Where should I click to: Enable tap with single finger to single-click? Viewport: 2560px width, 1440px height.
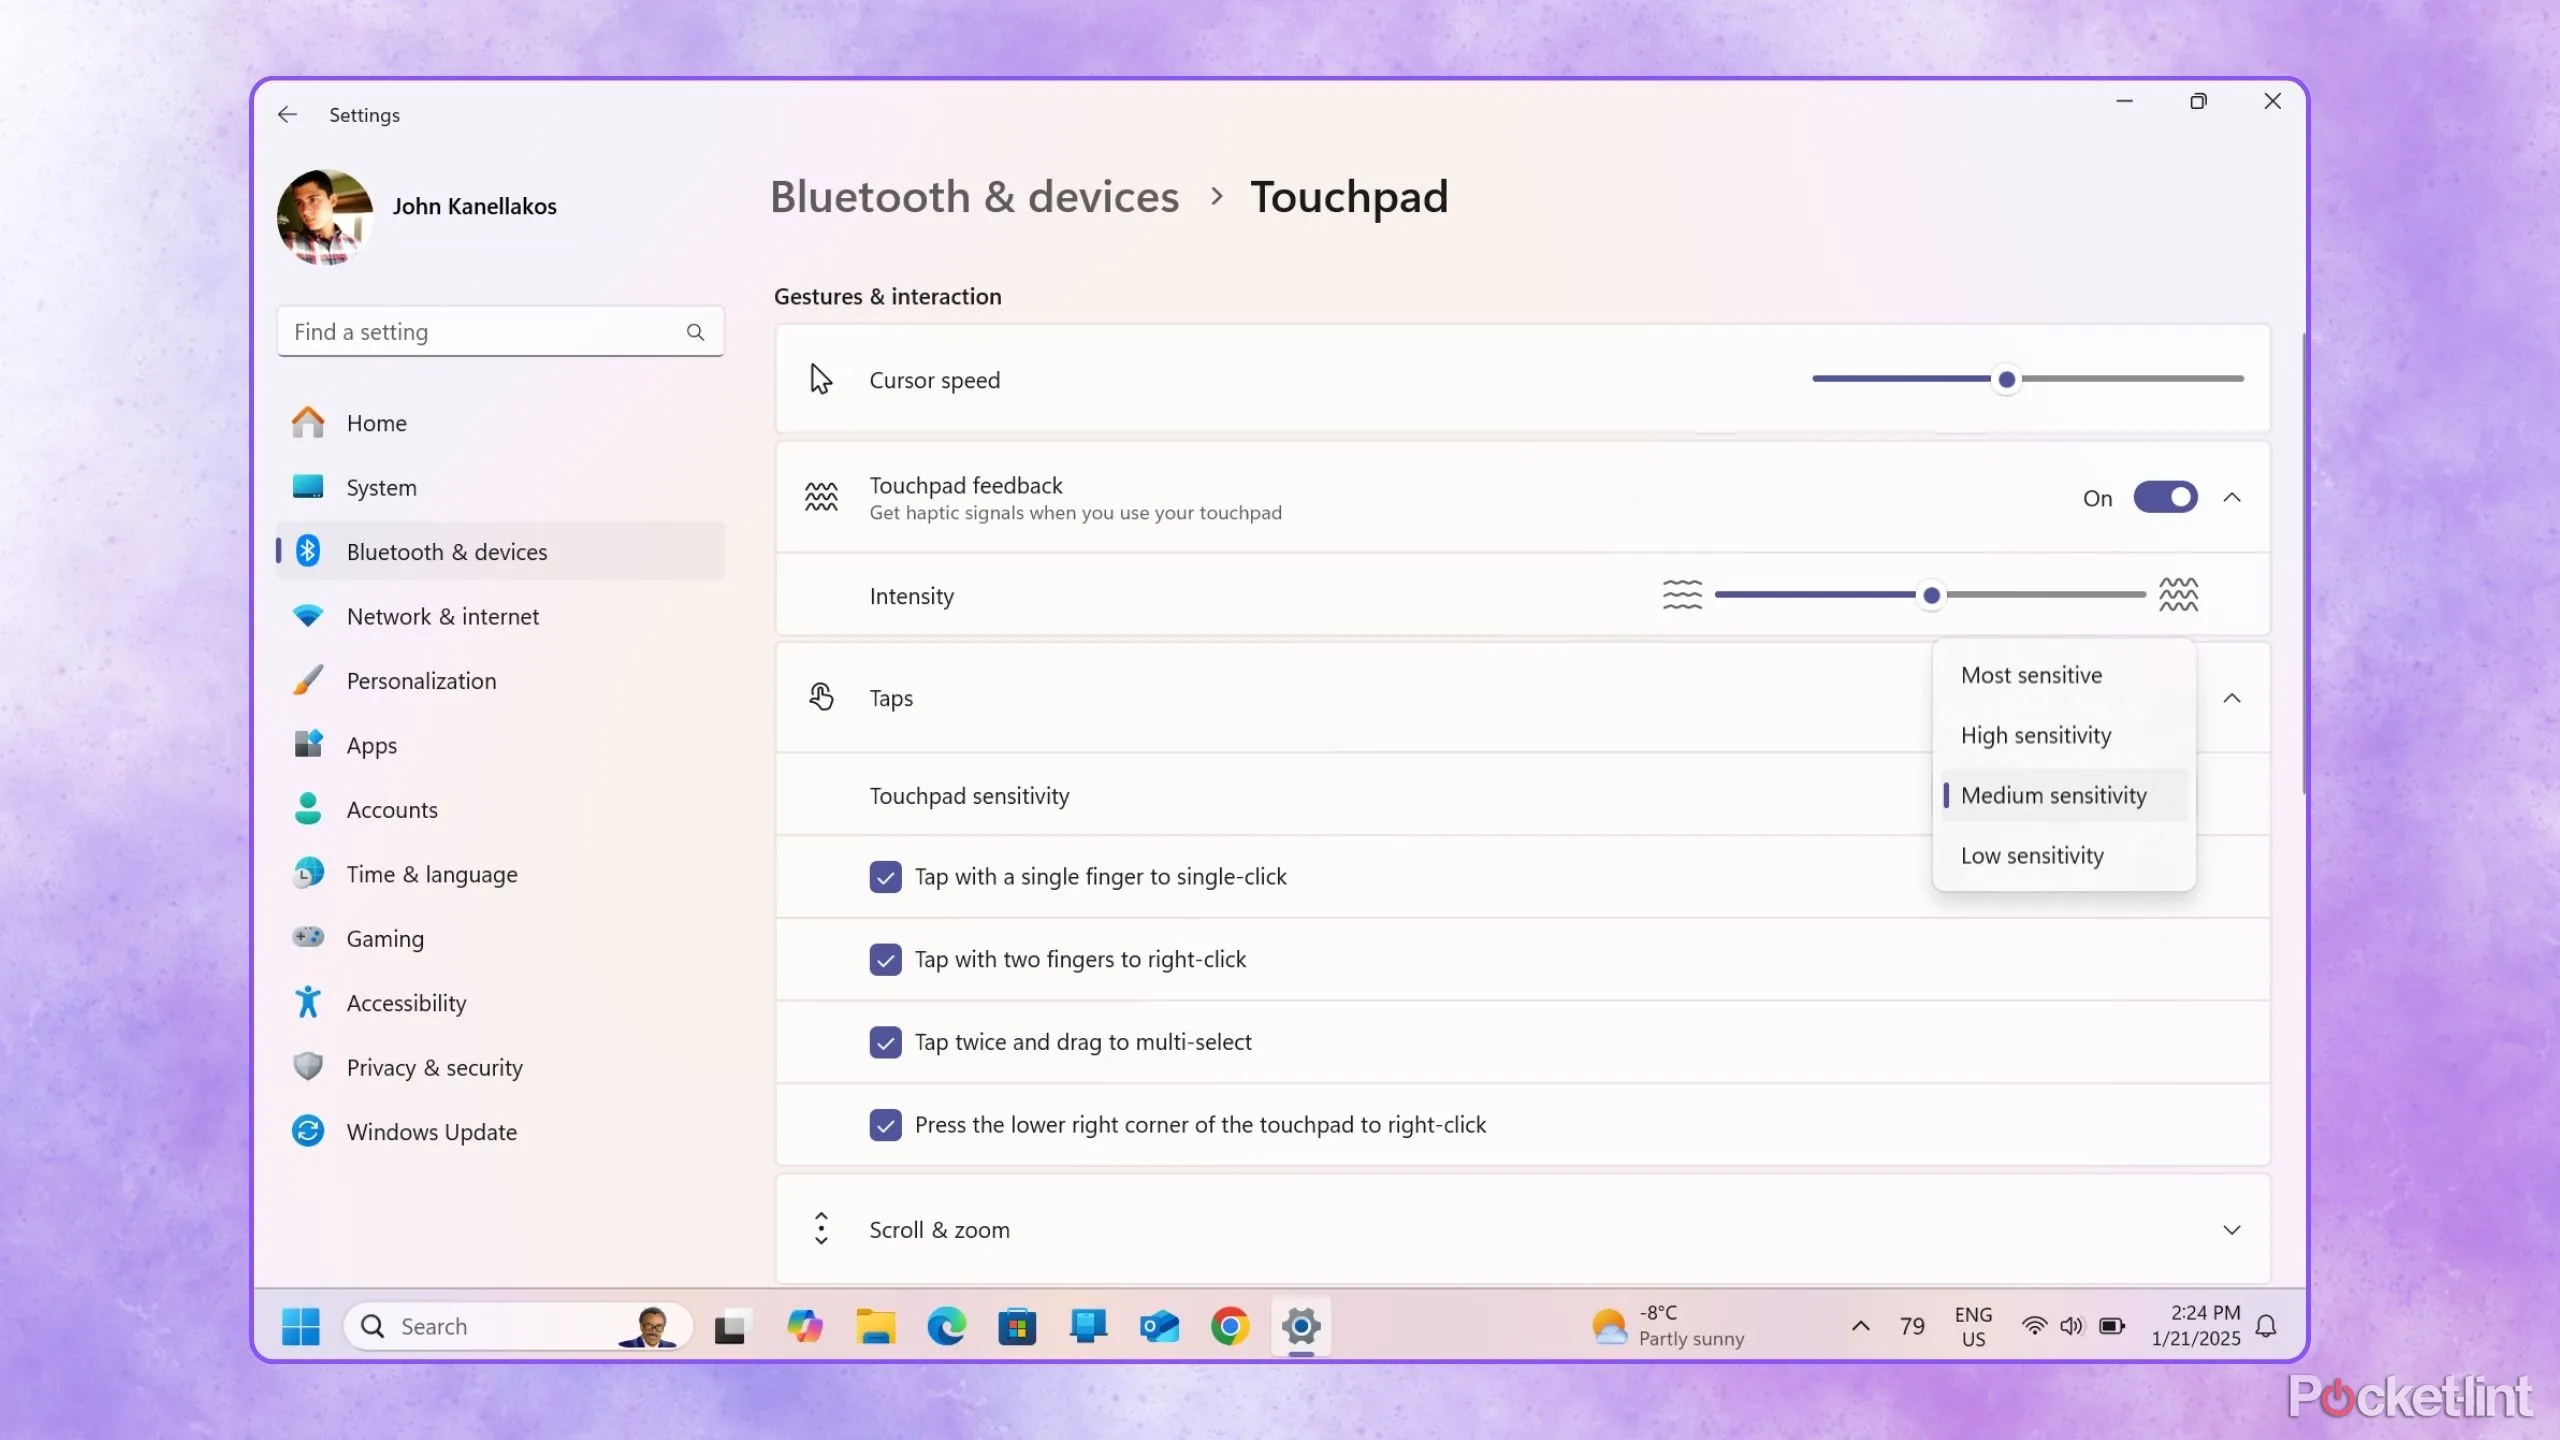pos(884,876)
